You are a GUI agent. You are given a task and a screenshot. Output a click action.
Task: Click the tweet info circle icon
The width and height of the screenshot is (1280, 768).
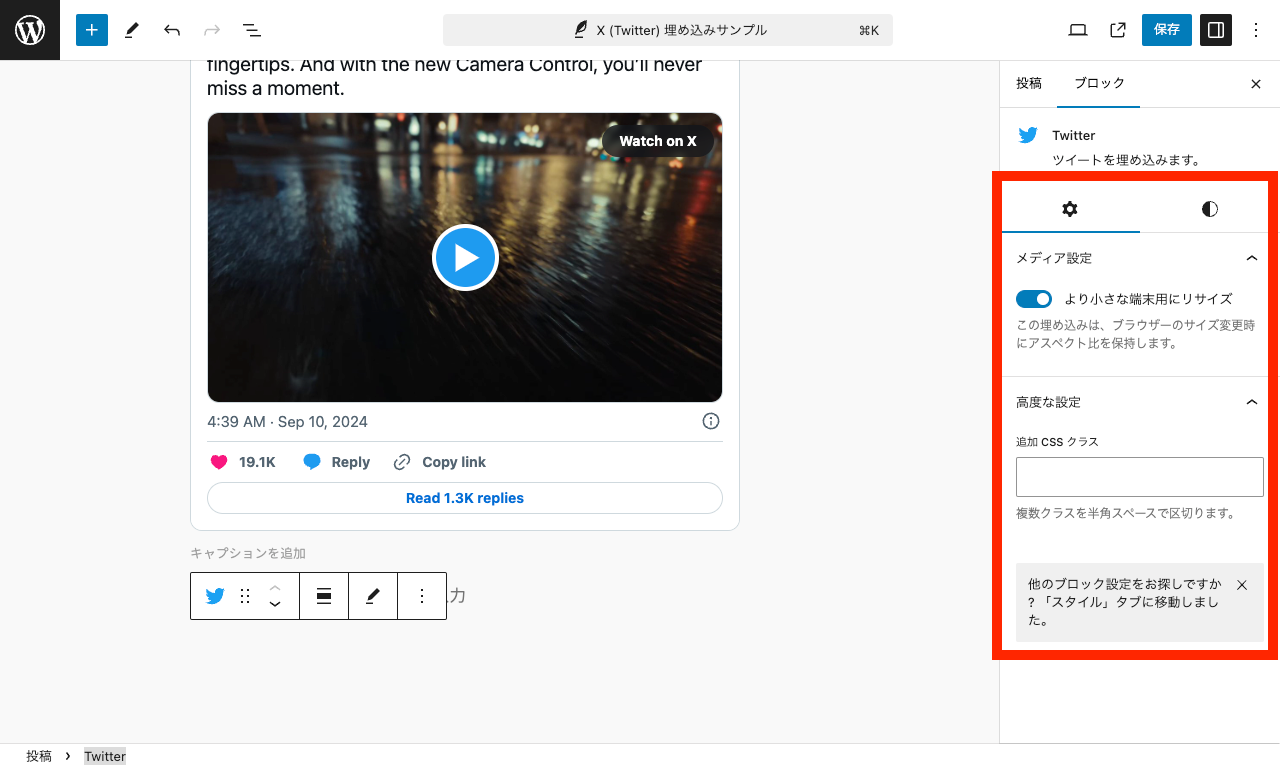[x=711, y=421]
